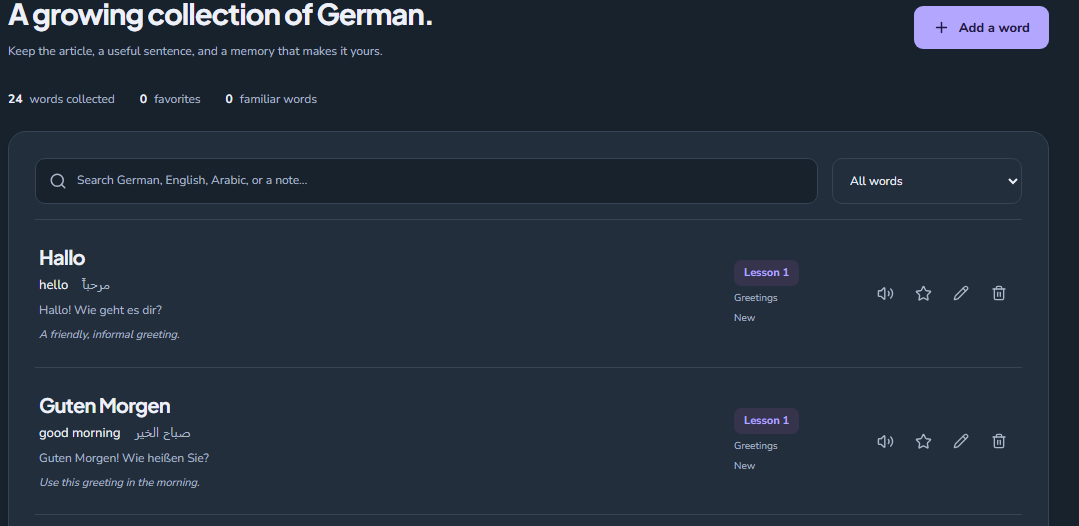Viewport: 1079px width, 526px height.
Task: Mark Hallo as favorite with star
Action: tap(923, 293)
